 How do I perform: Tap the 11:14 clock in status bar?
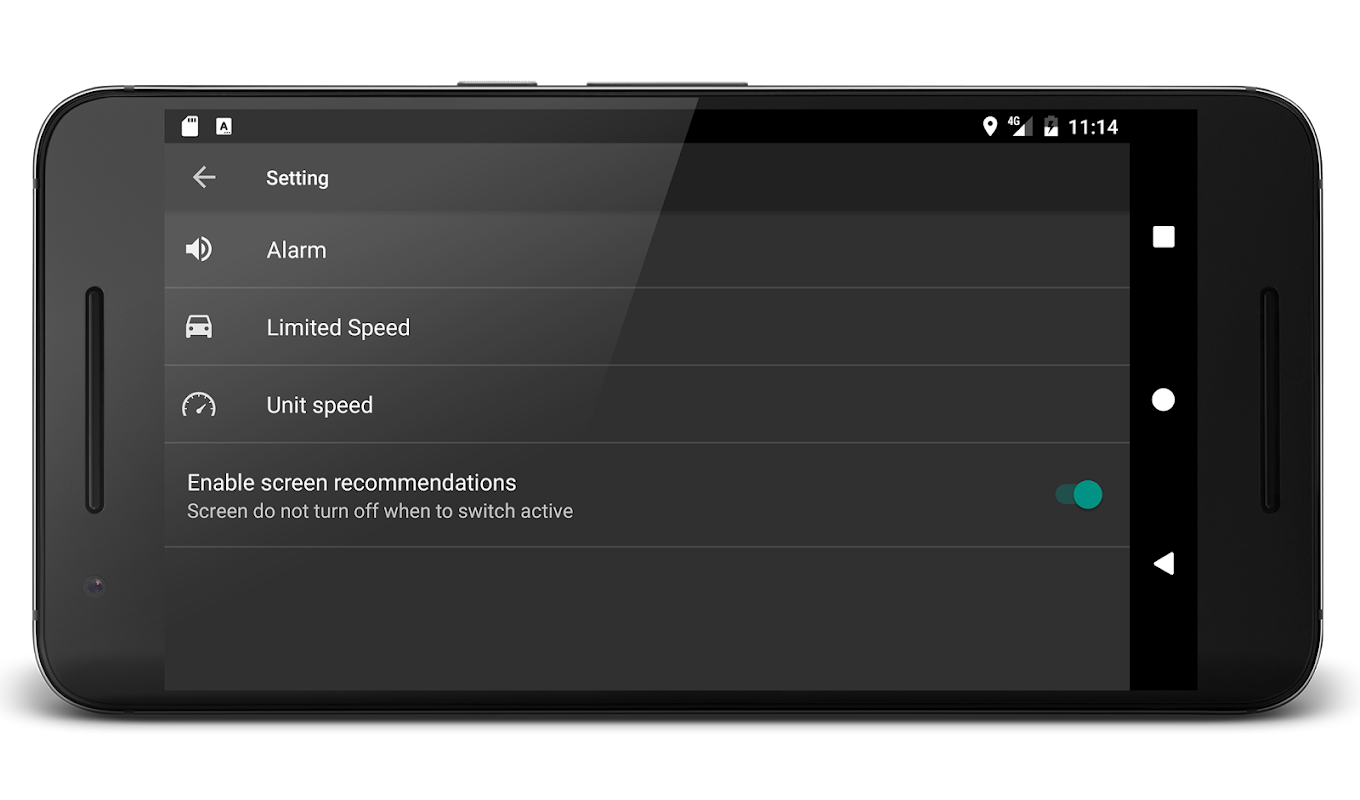coord(1093,127)
